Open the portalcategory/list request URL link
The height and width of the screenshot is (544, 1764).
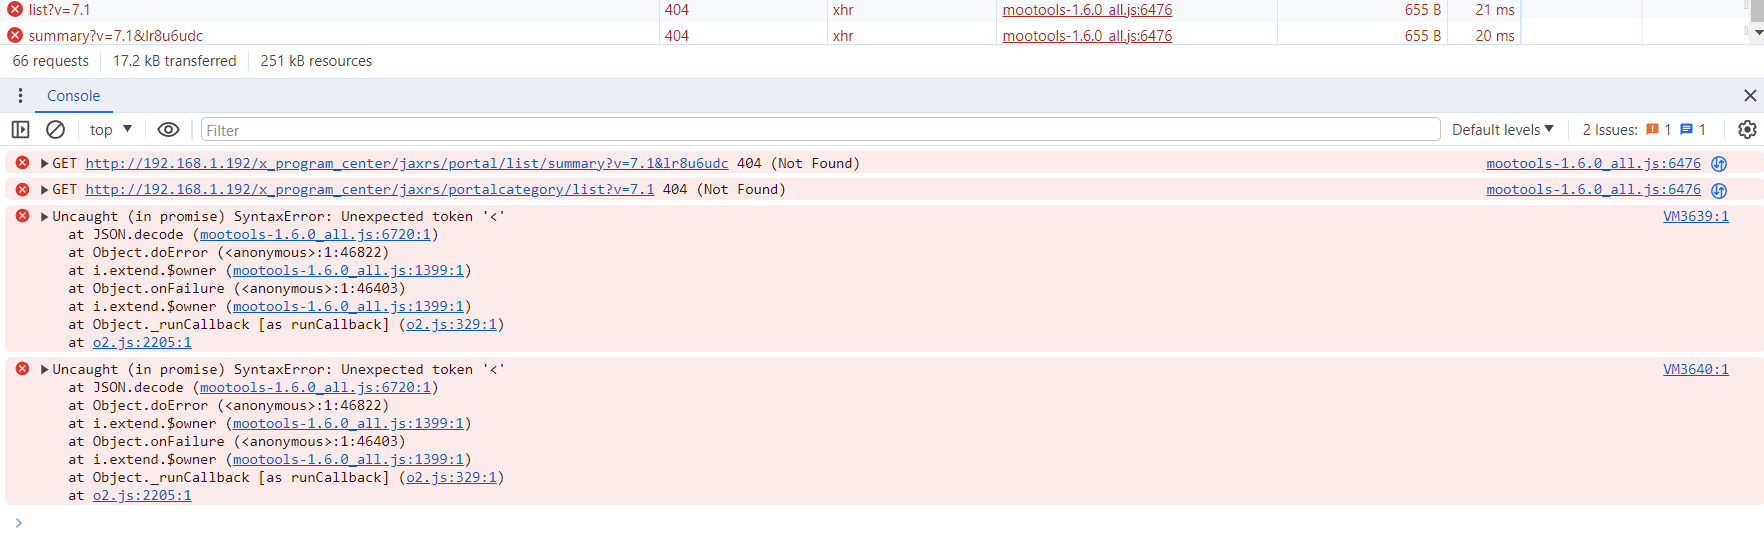[369, 189]
